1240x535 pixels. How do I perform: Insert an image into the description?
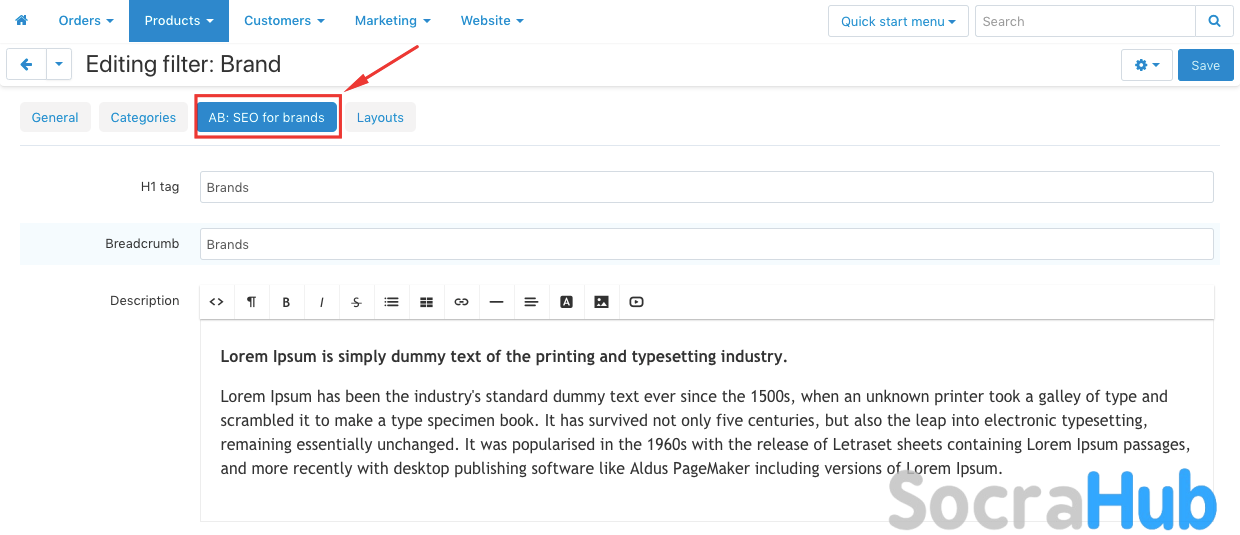[x=601, y=302]
